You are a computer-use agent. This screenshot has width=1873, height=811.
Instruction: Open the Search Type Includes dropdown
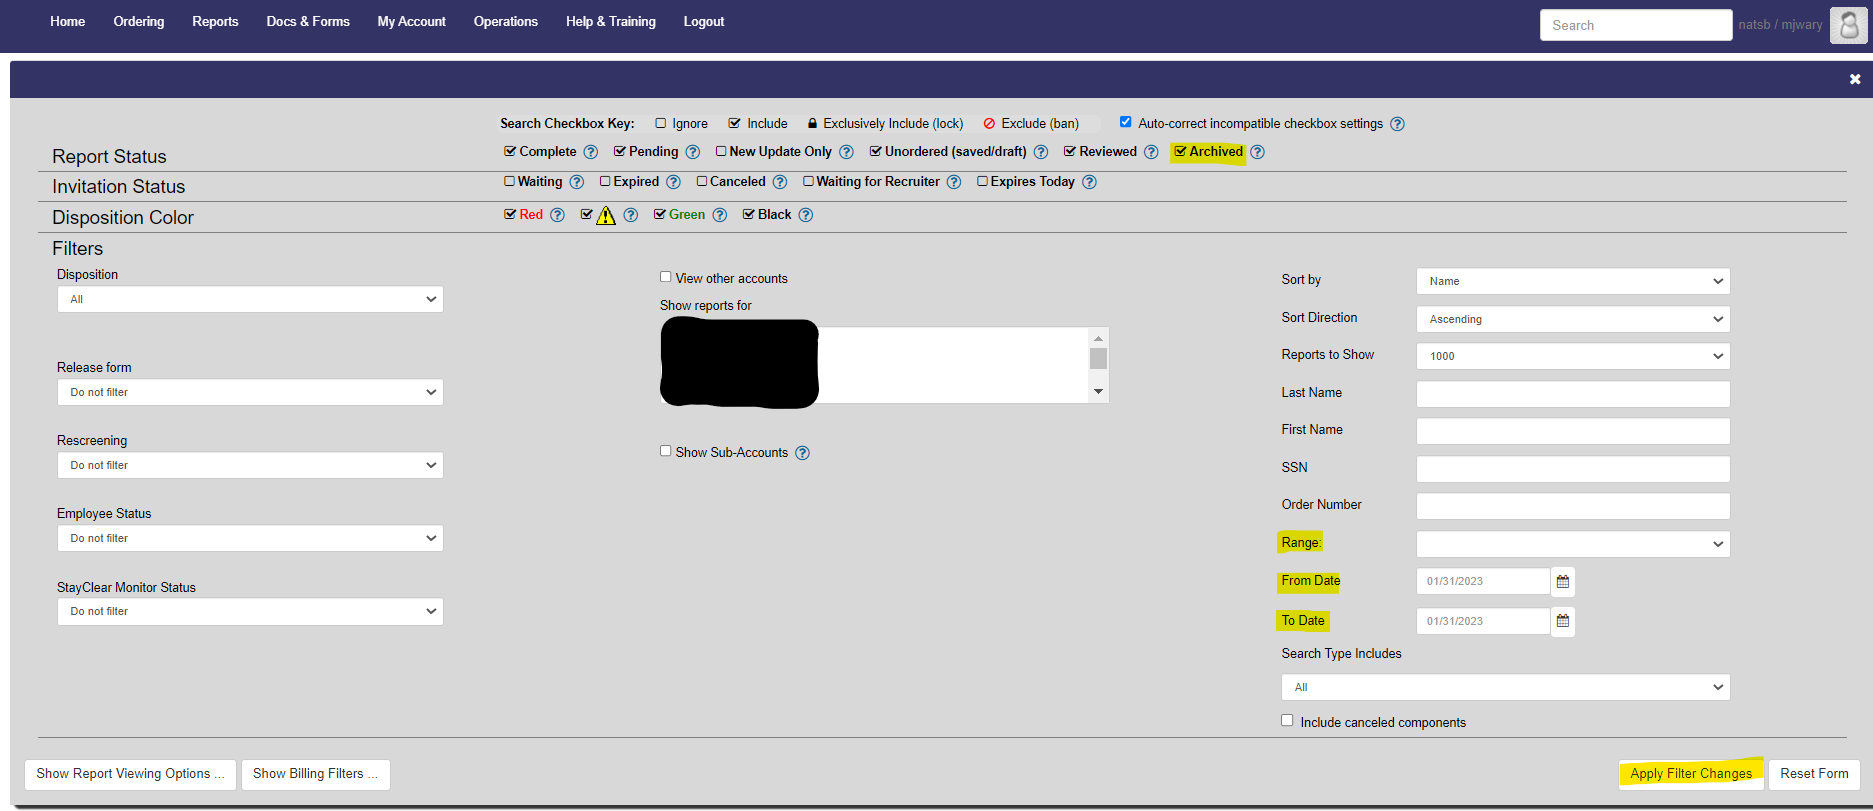click(x=1505, y=687)
